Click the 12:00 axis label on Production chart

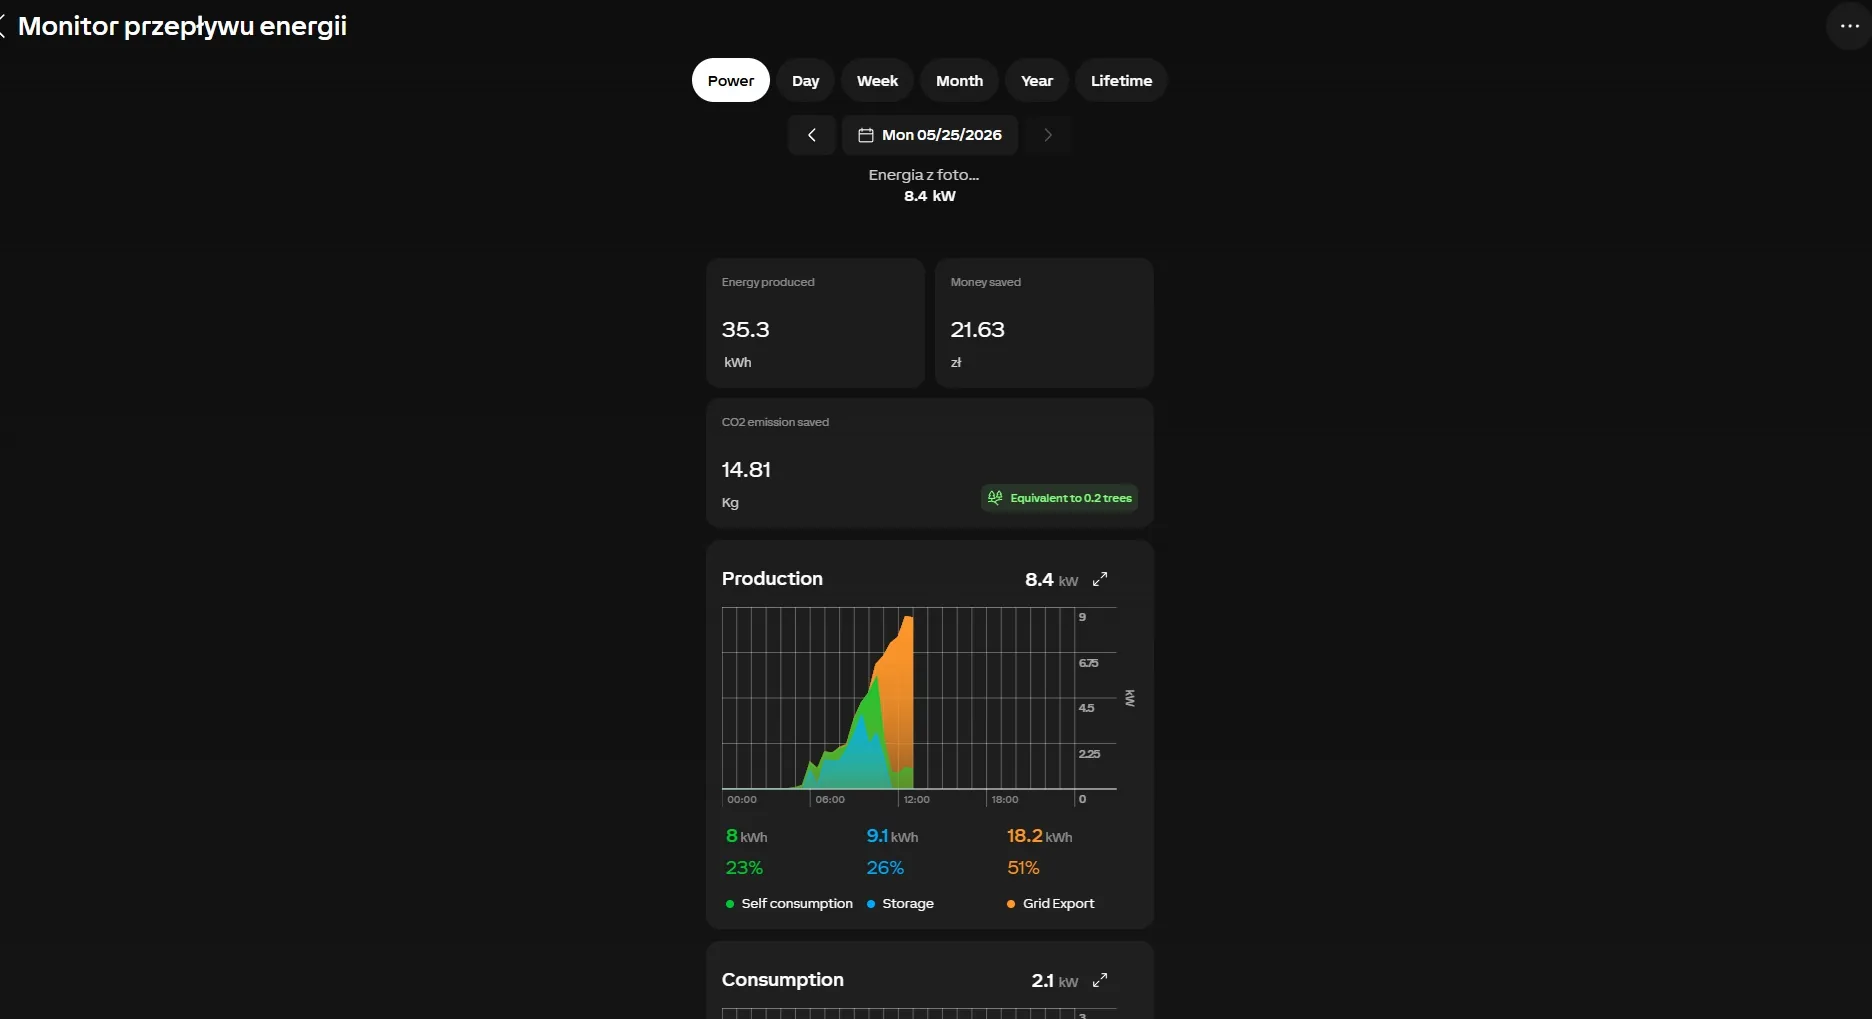pos(916,800)
